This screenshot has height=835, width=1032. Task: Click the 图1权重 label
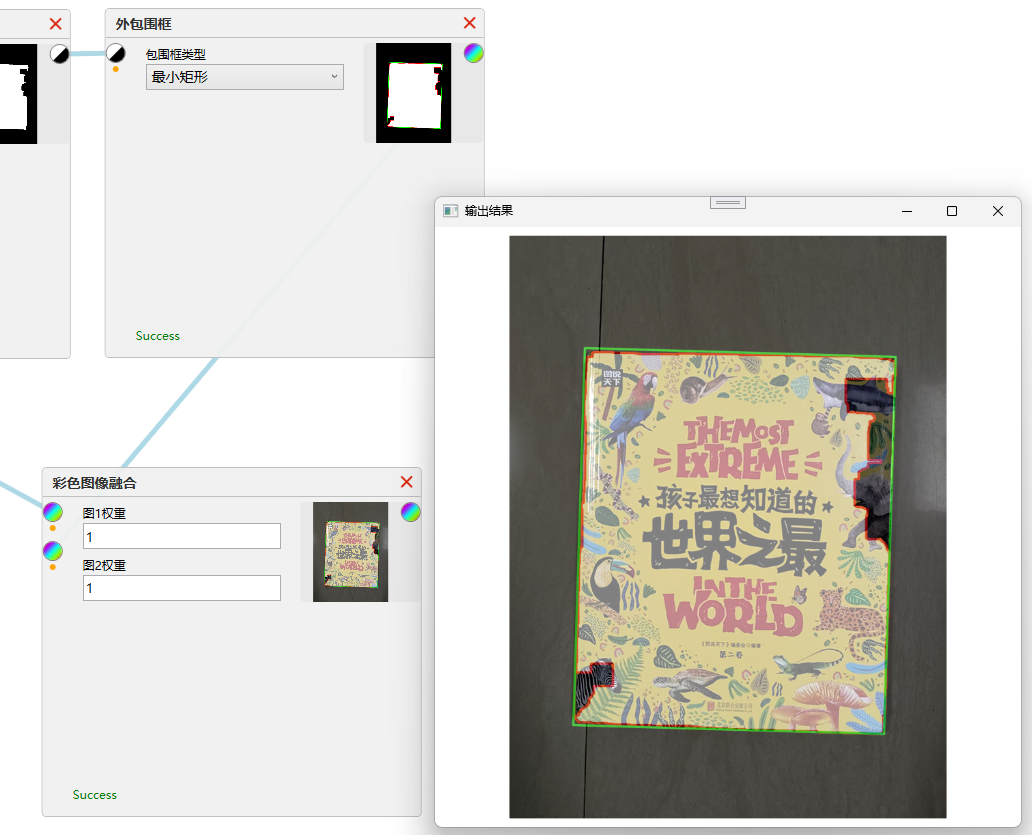pos(104,513)
